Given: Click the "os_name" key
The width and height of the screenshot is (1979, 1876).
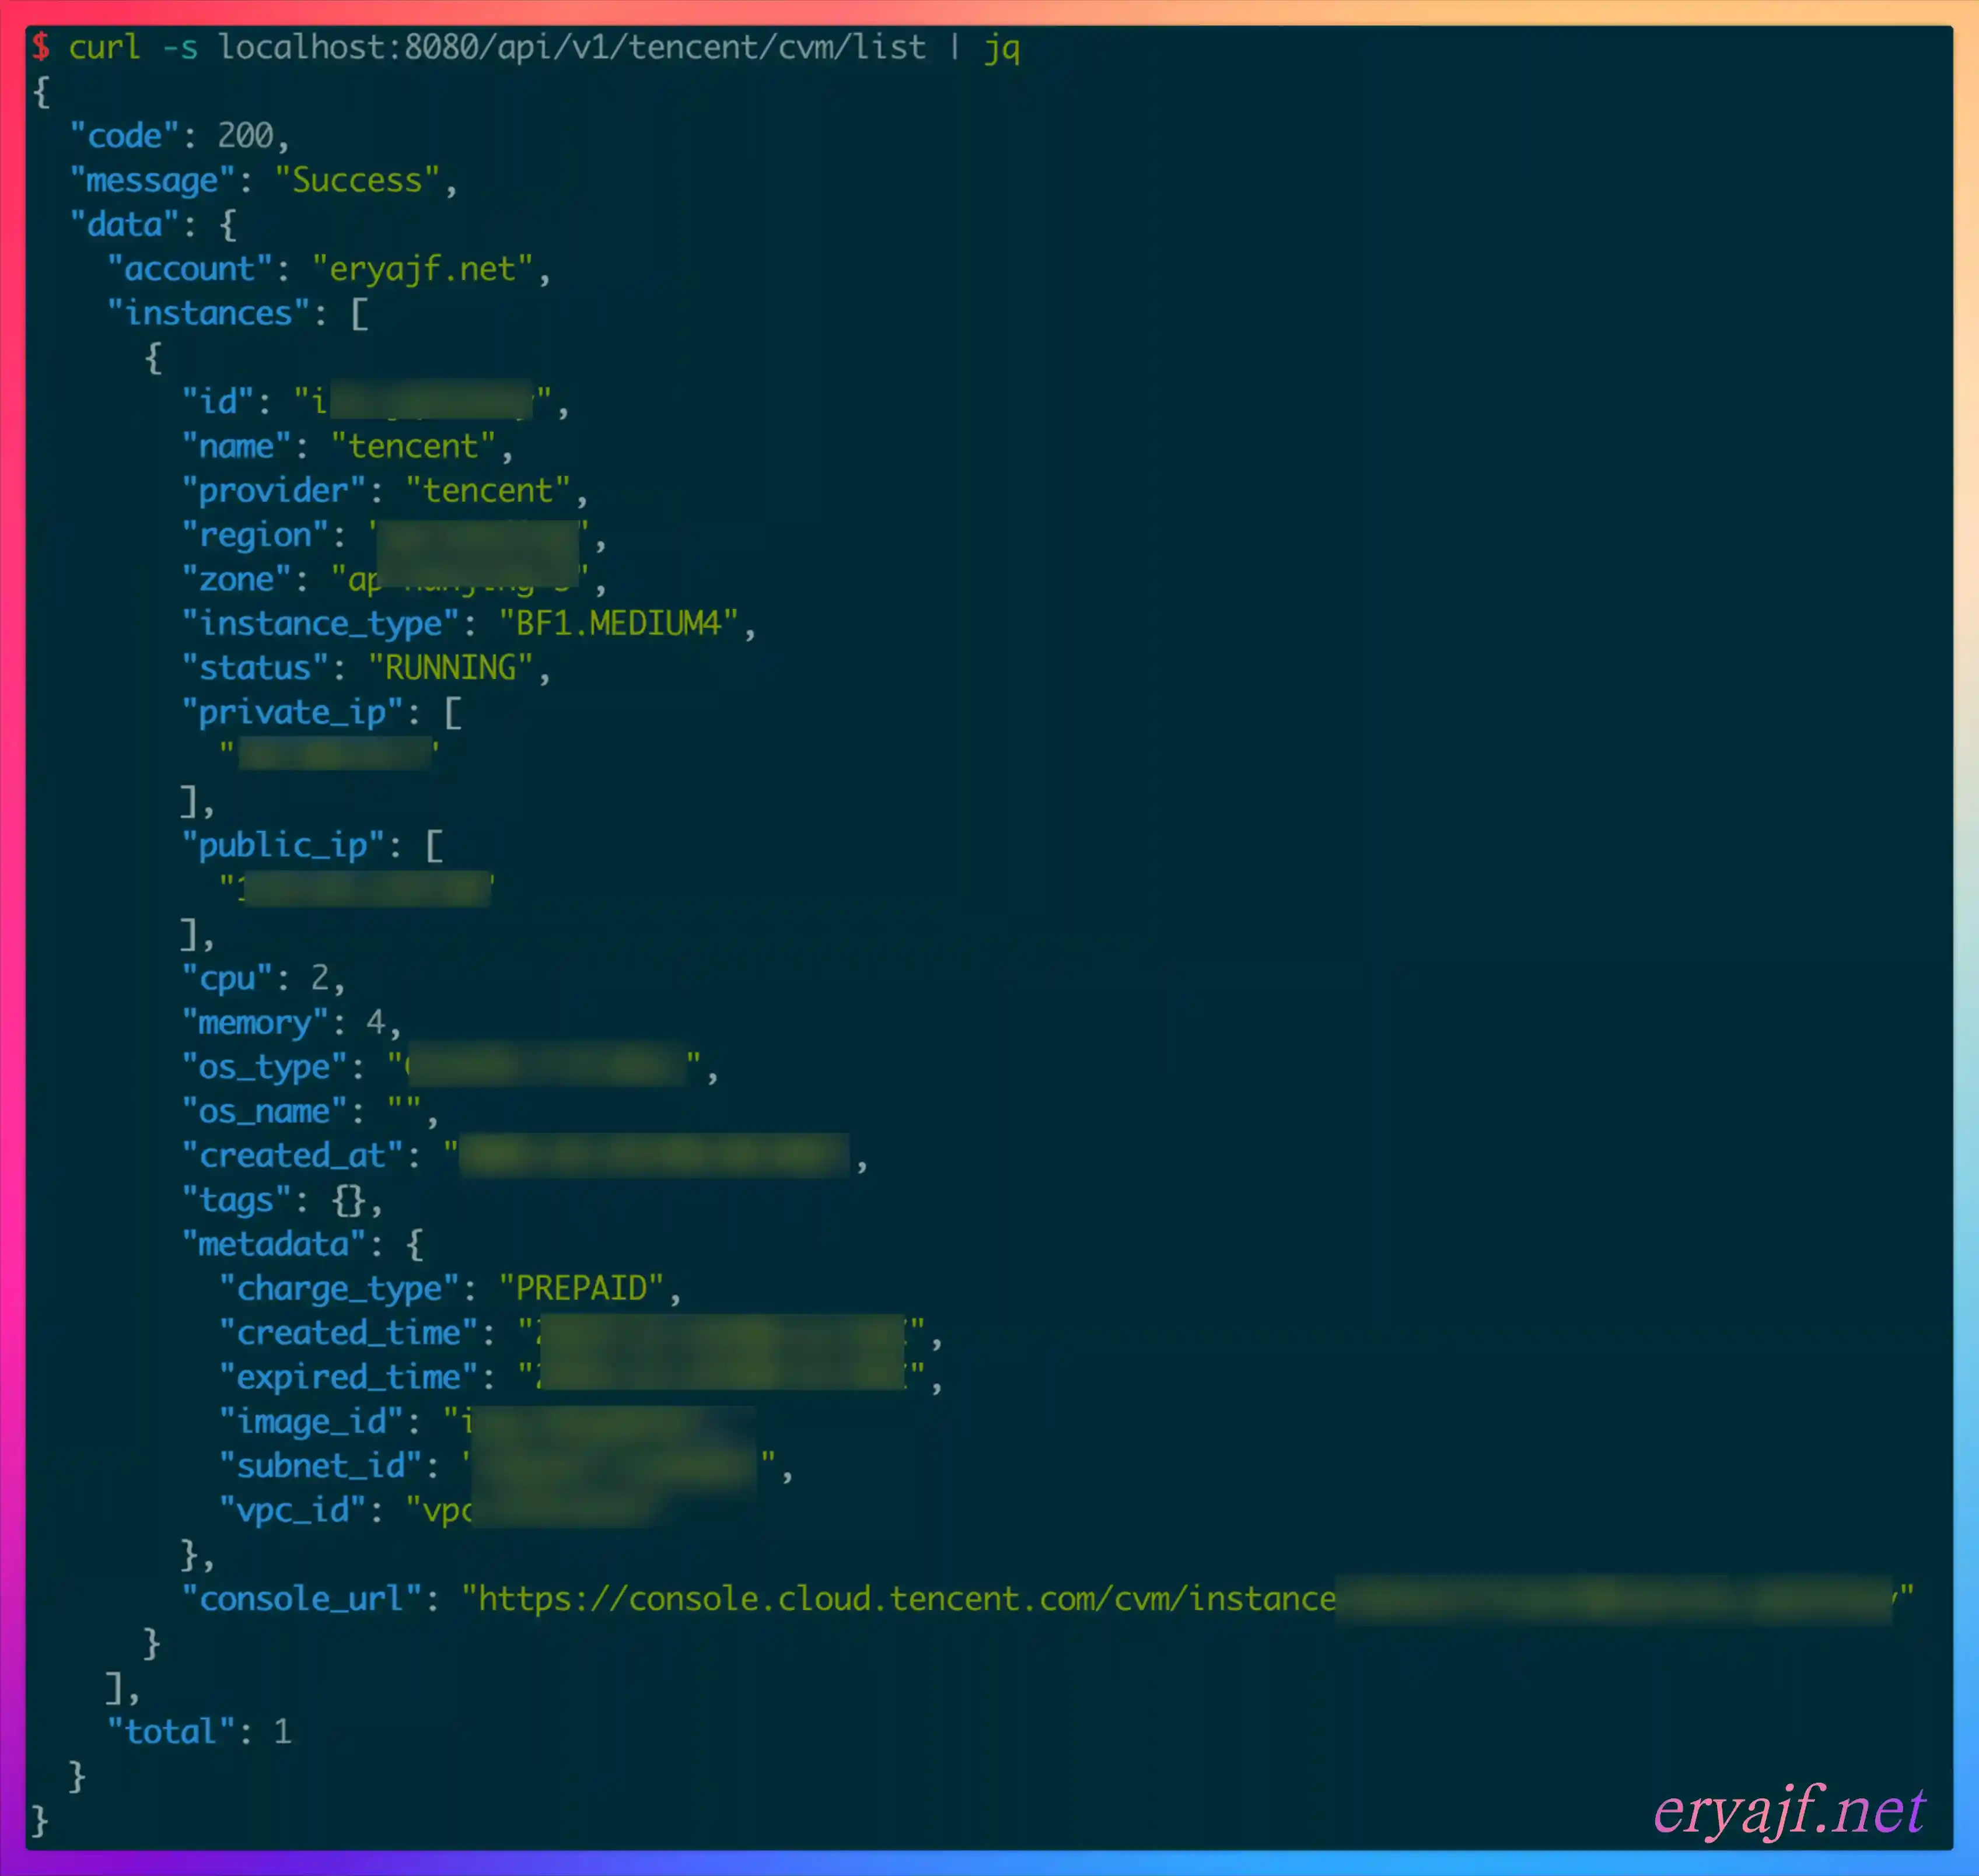Looking at the screenshot, I should click(x=264, y=1111).
